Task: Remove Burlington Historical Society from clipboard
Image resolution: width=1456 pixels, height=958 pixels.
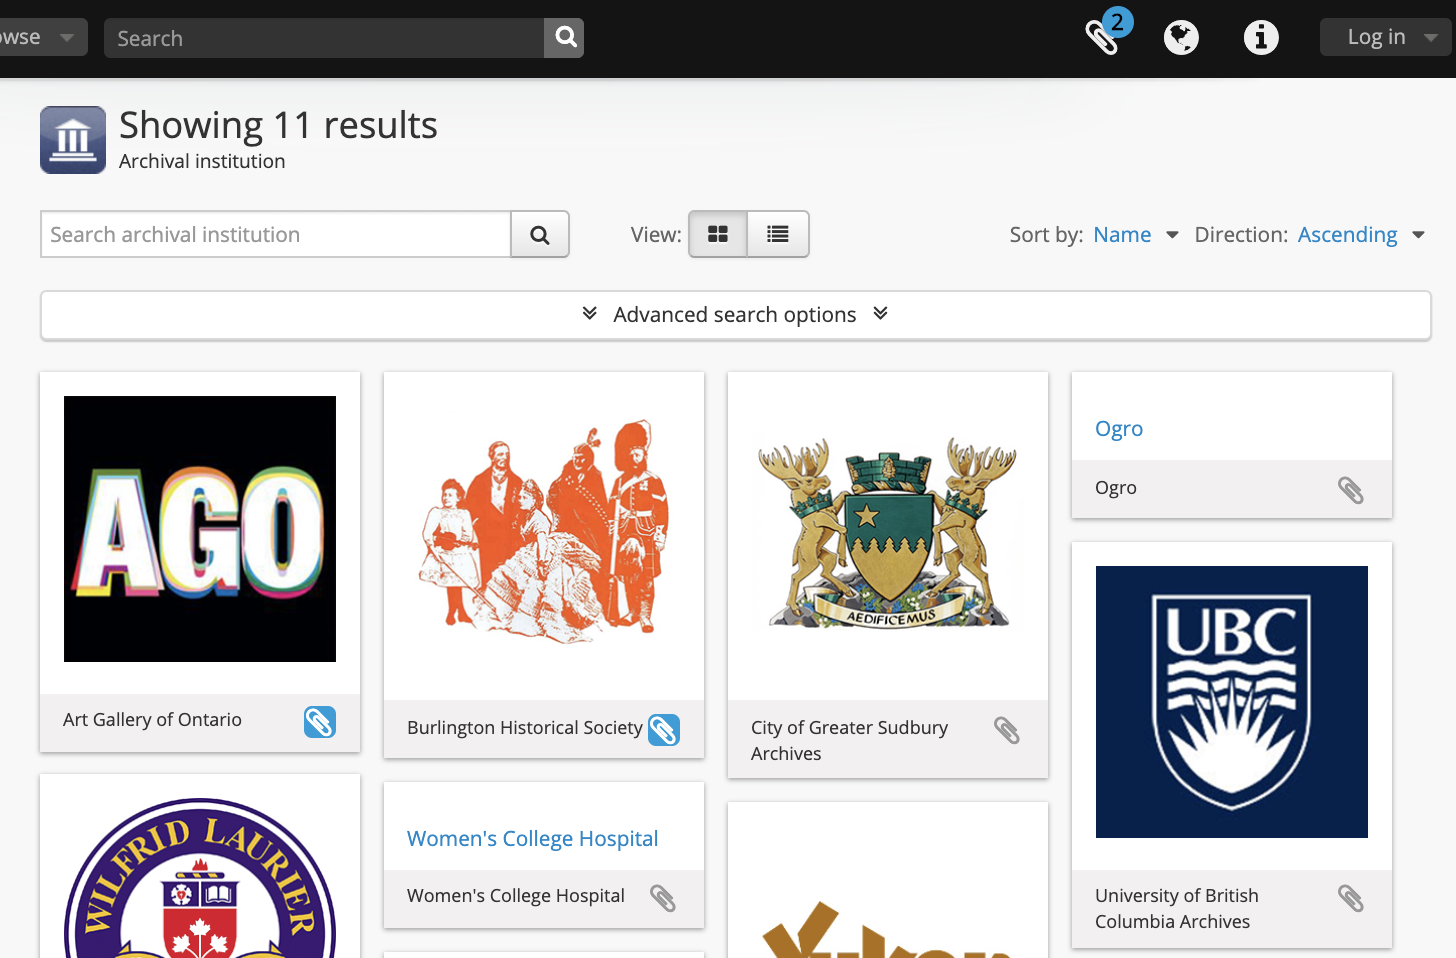Action: pyautogui.click(x=664, y=730)
